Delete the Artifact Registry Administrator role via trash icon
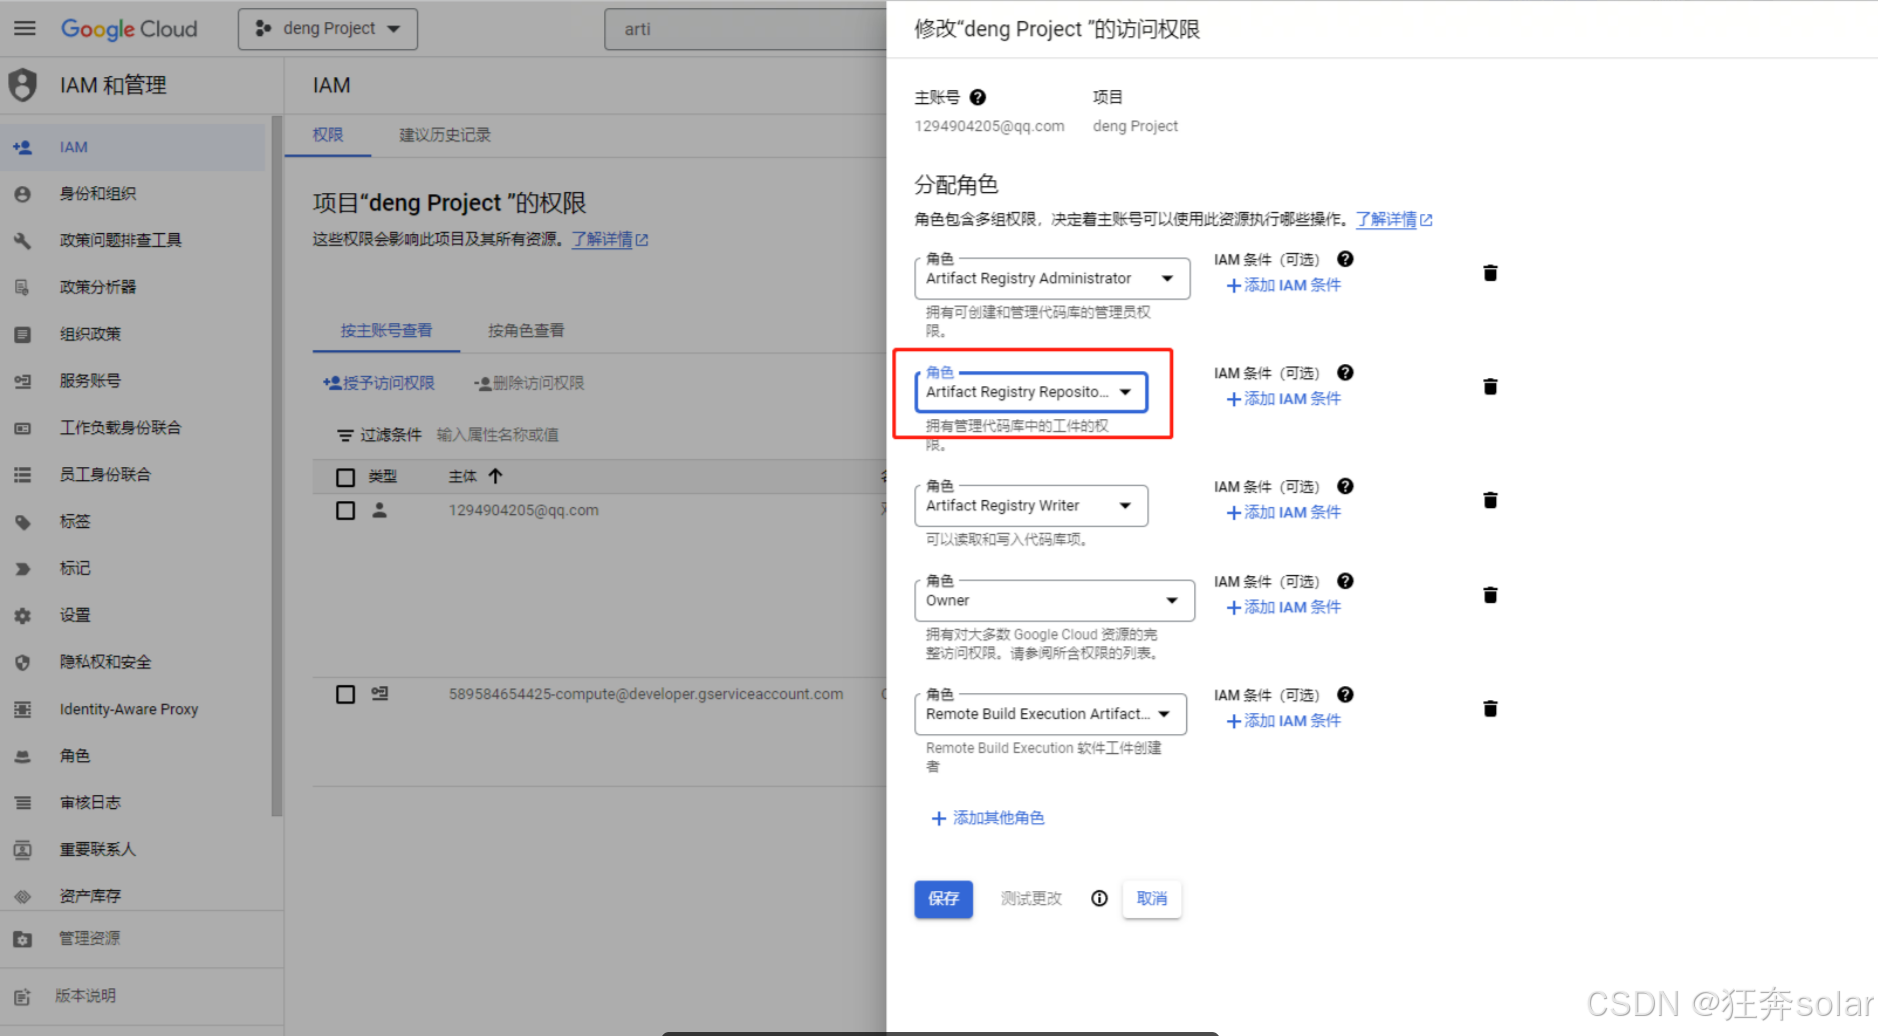Viewport: 1878px width, 1036px height. click(1490, 273)
